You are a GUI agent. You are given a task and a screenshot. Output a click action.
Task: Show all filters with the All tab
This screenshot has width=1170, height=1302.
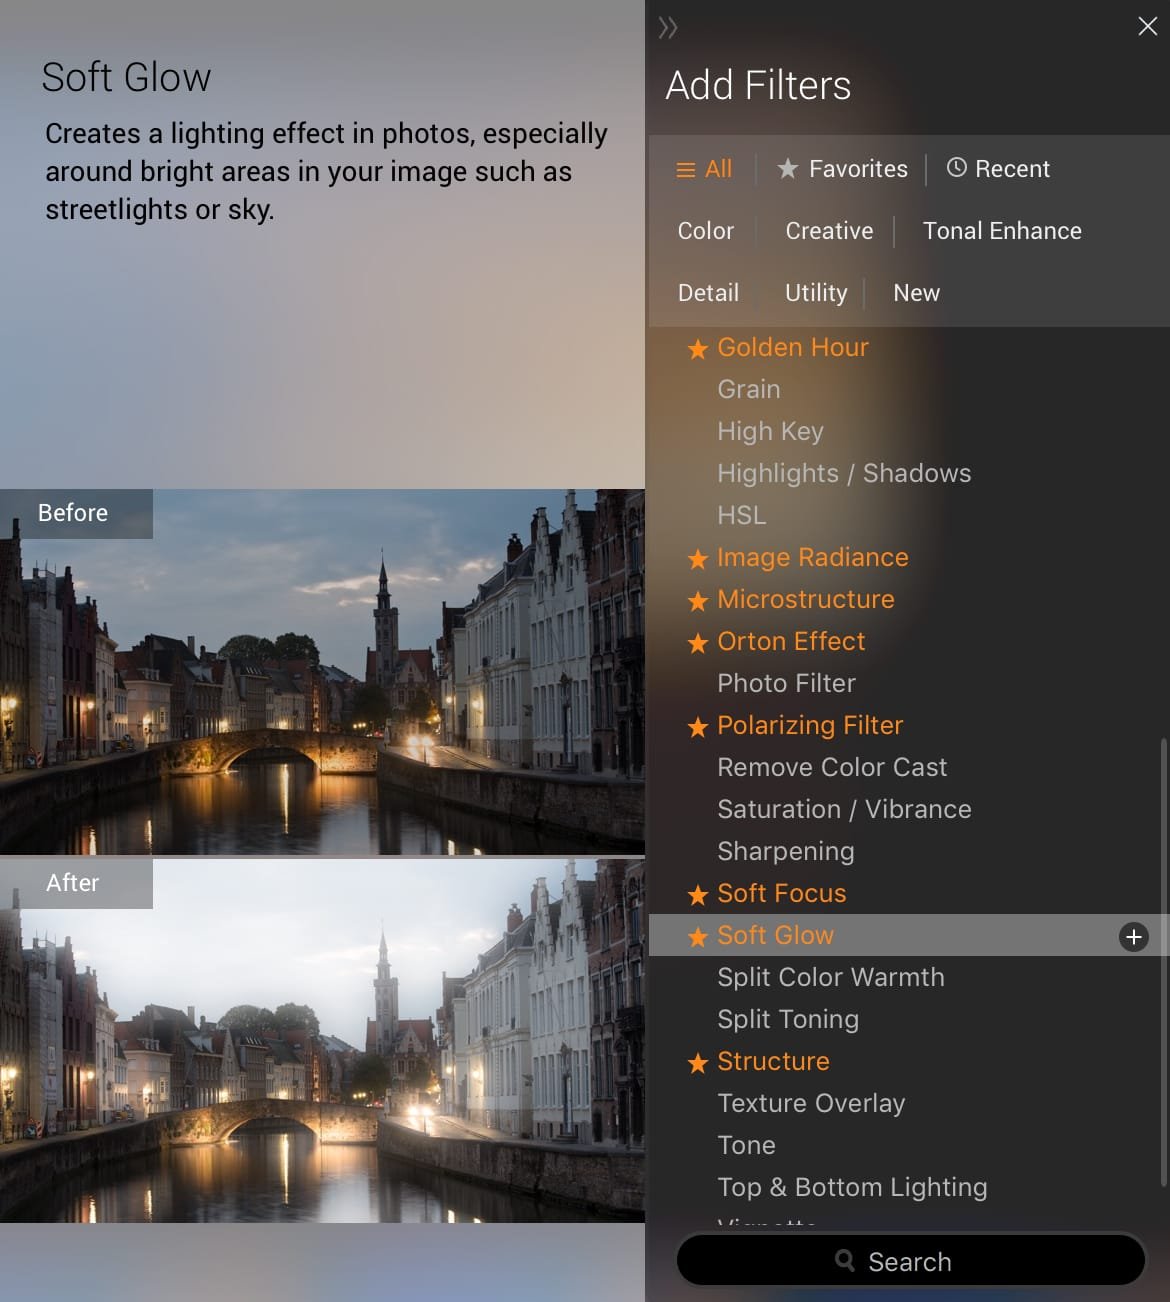point(704,169)
